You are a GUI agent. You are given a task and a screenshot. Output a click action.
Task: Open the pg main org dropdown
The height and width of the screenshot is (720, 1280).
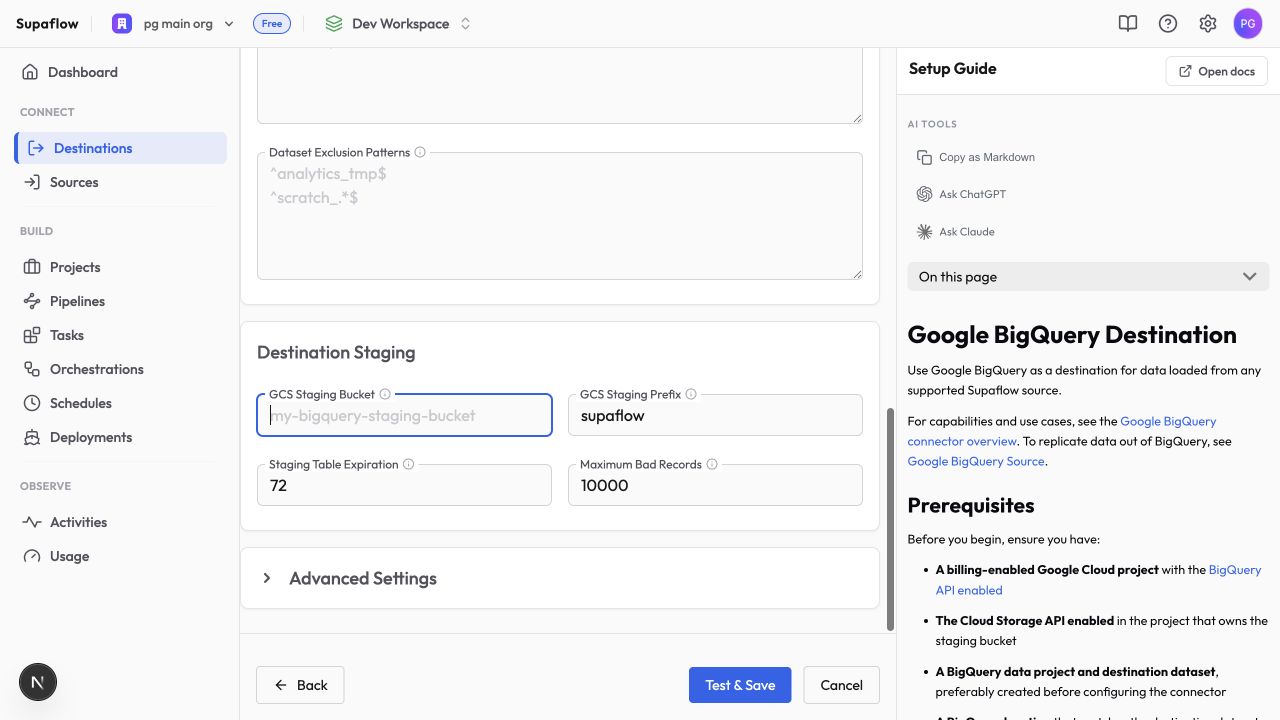tap(173, 23)
